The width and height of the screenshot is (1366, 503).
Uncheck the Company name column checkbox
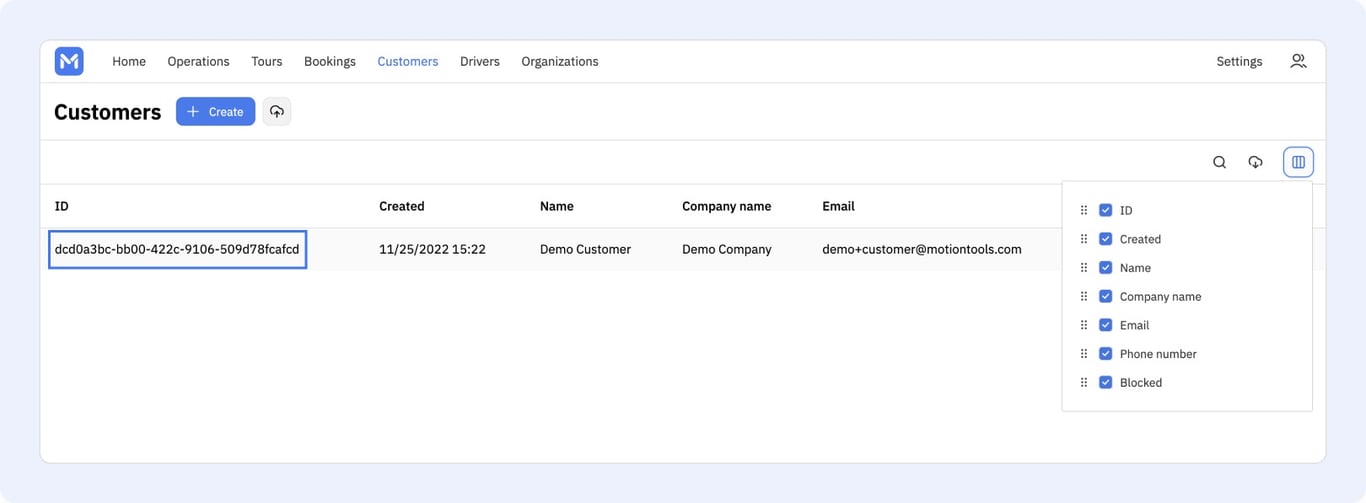pos(1105,296)
